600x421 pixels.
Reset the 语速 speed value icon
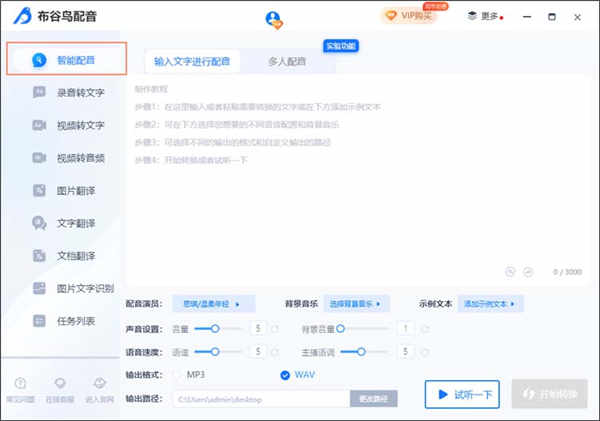tap(274, 352)
